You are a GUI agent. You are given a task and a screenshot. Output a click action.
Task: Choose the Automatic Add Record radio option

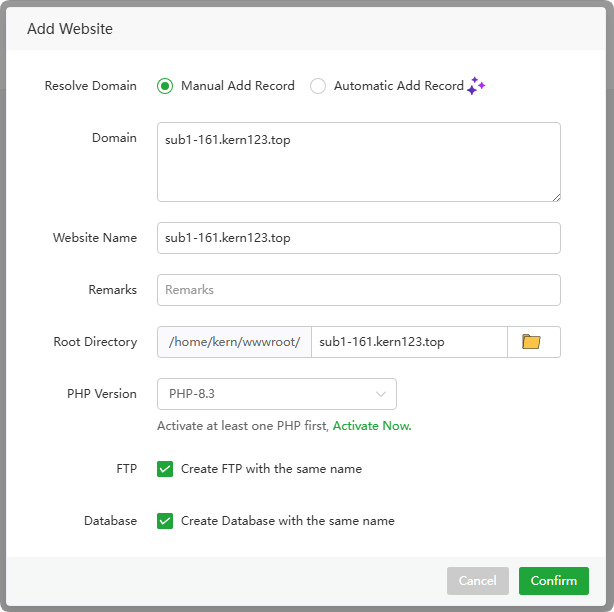(x=318, y=86)
